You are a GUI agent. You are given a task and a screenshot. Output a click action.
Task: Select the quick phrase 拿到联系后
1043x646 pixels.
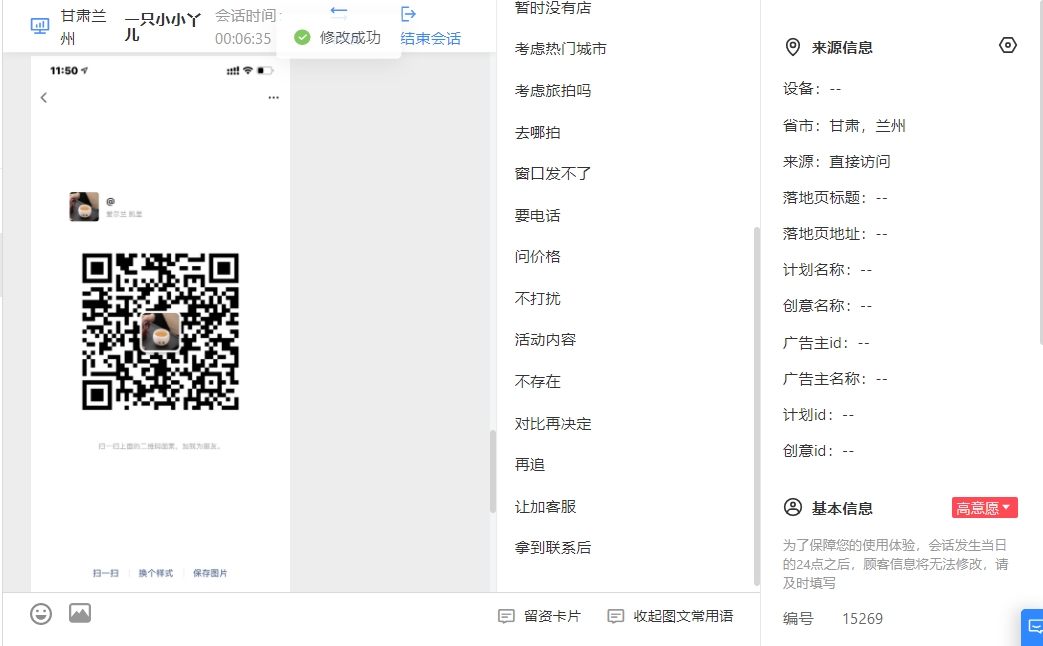553,548
